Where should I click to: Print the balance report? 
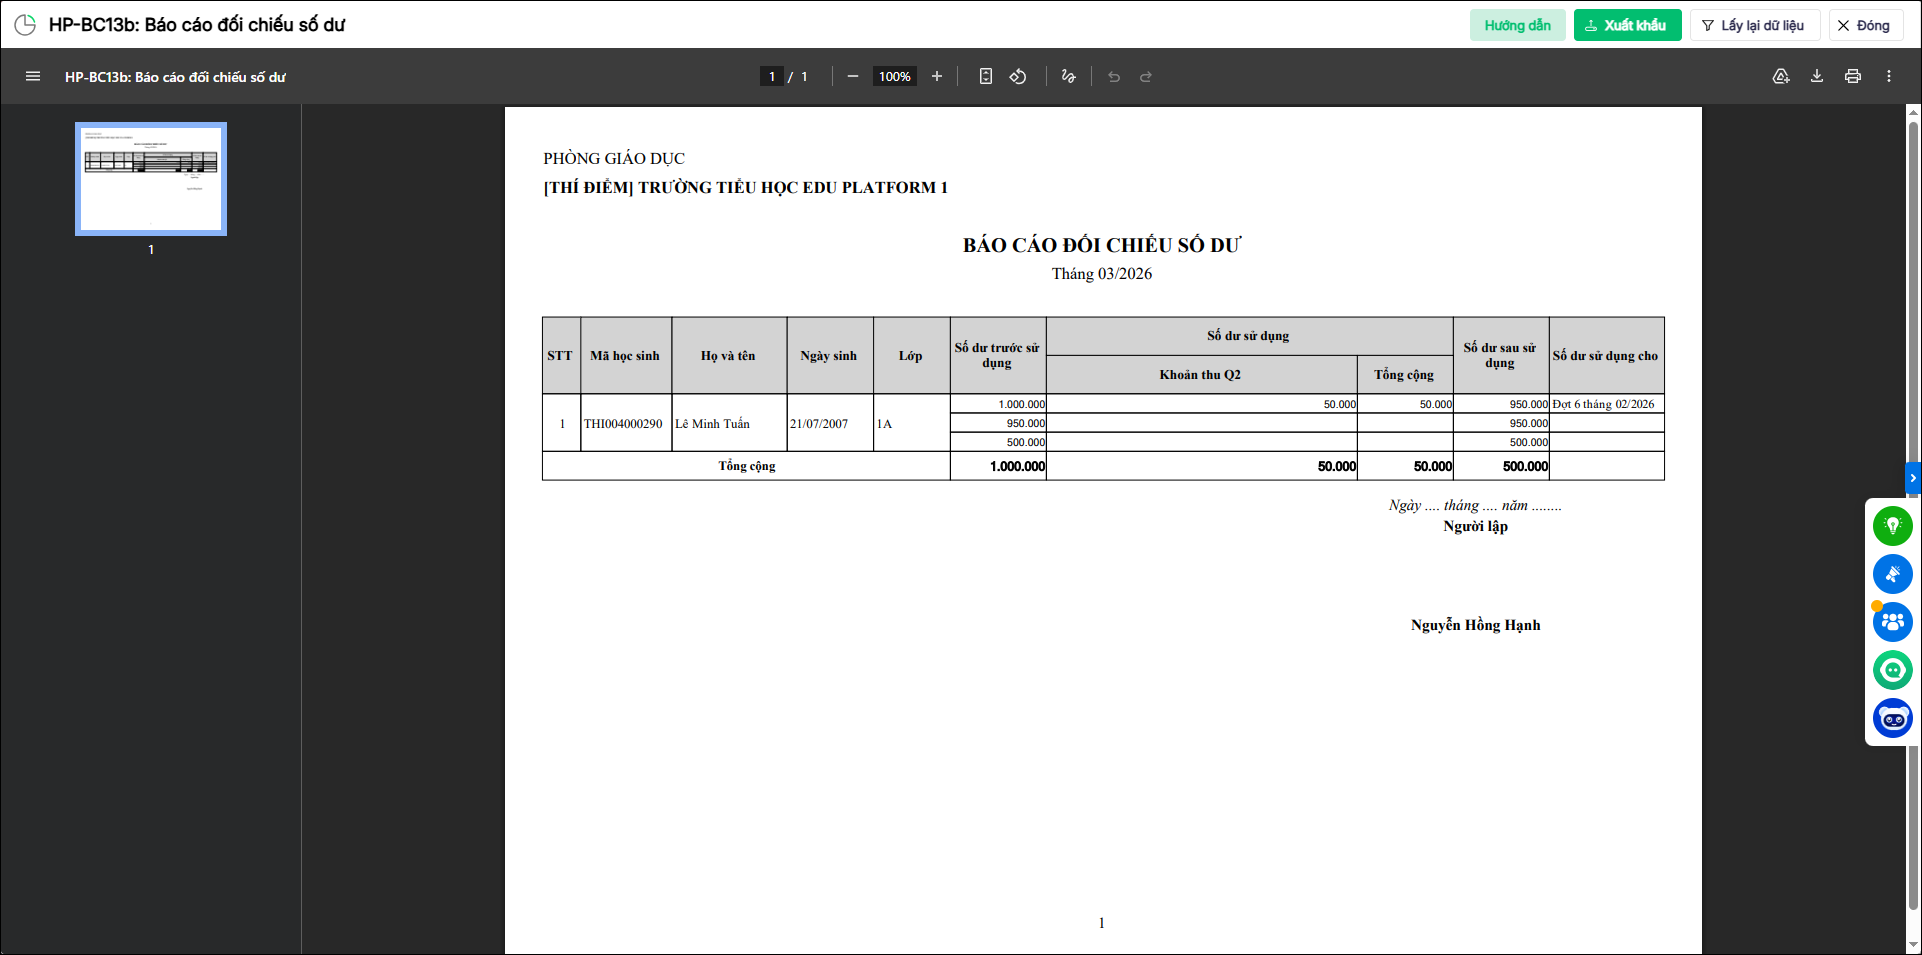click(1853, 76)
